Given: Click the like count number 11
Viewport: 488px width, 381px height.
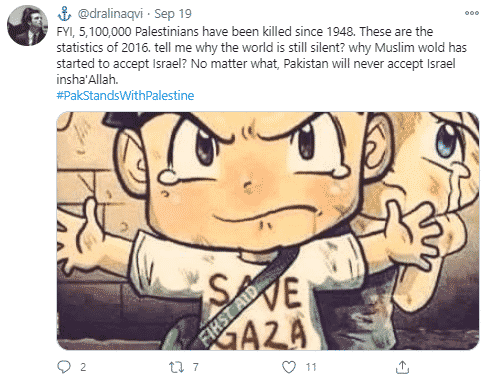Looking at the screenshot, I should point(311,367).
